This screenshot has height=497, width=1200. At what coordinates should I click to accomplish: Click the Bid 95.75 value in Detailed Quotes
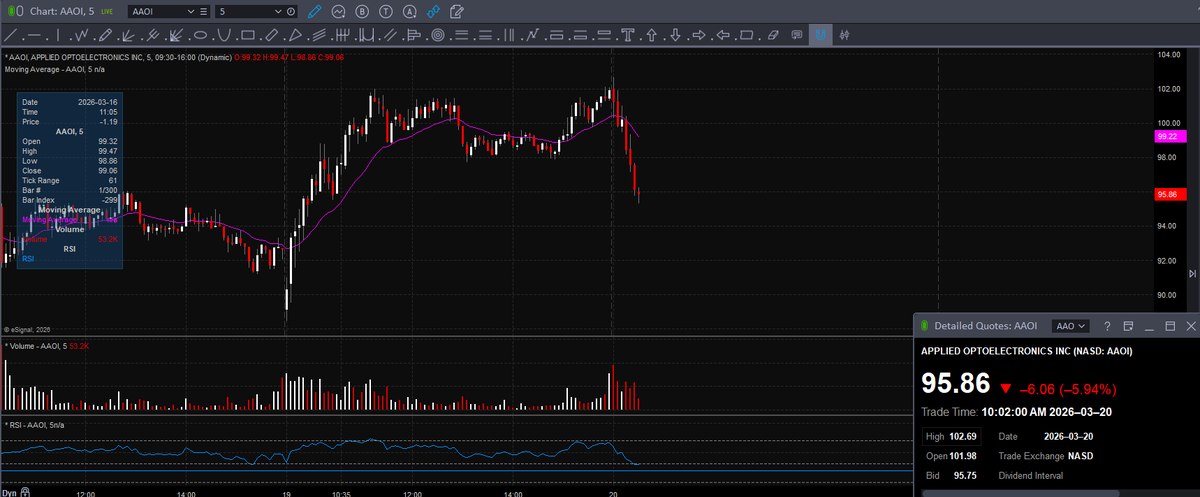[x=965, y=476]
